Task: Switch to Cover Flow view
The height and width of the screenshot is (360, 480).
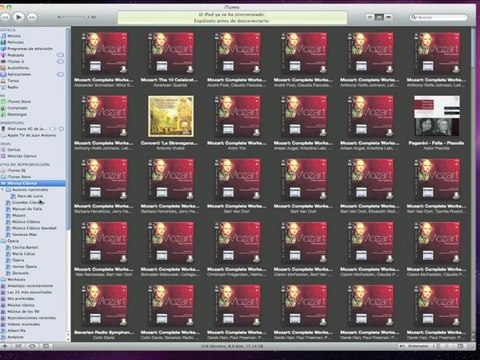Action: tap(388, 17)
